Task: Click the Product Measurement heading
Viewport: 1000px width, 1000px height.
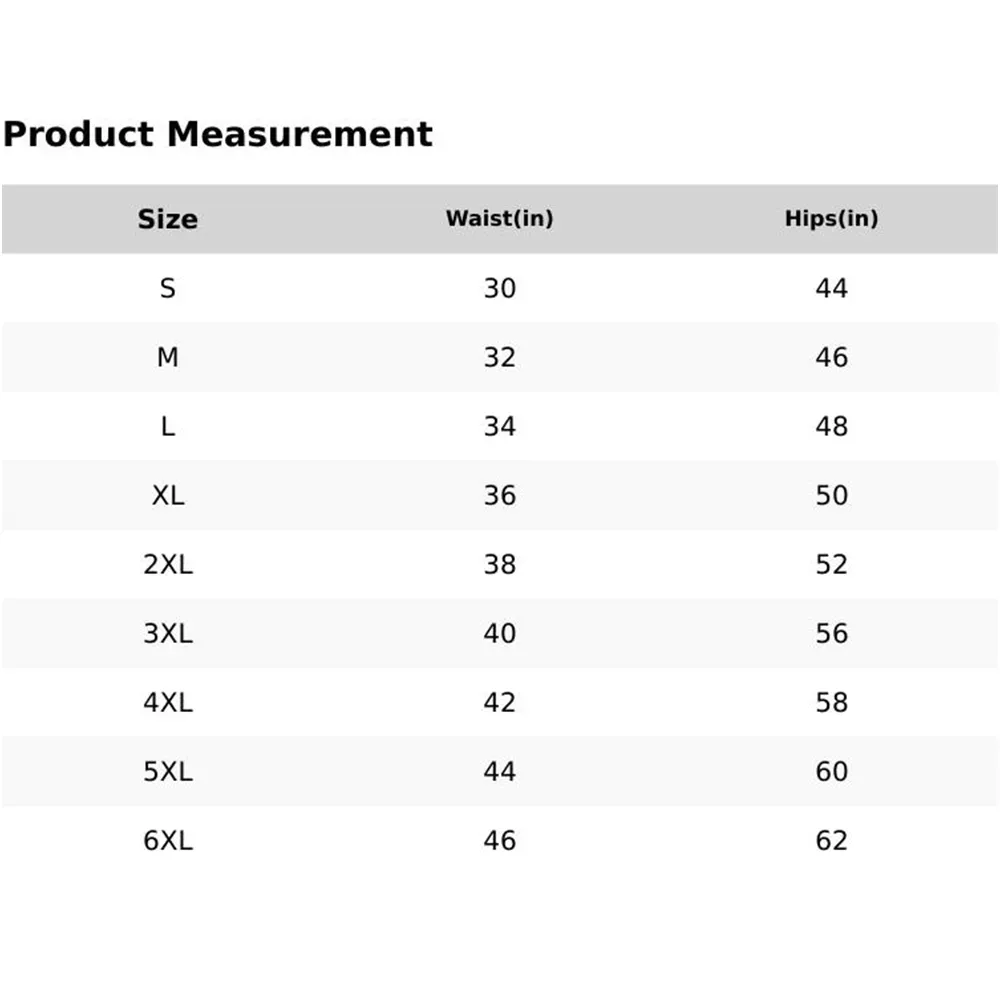Action: (x=217, y=134)
